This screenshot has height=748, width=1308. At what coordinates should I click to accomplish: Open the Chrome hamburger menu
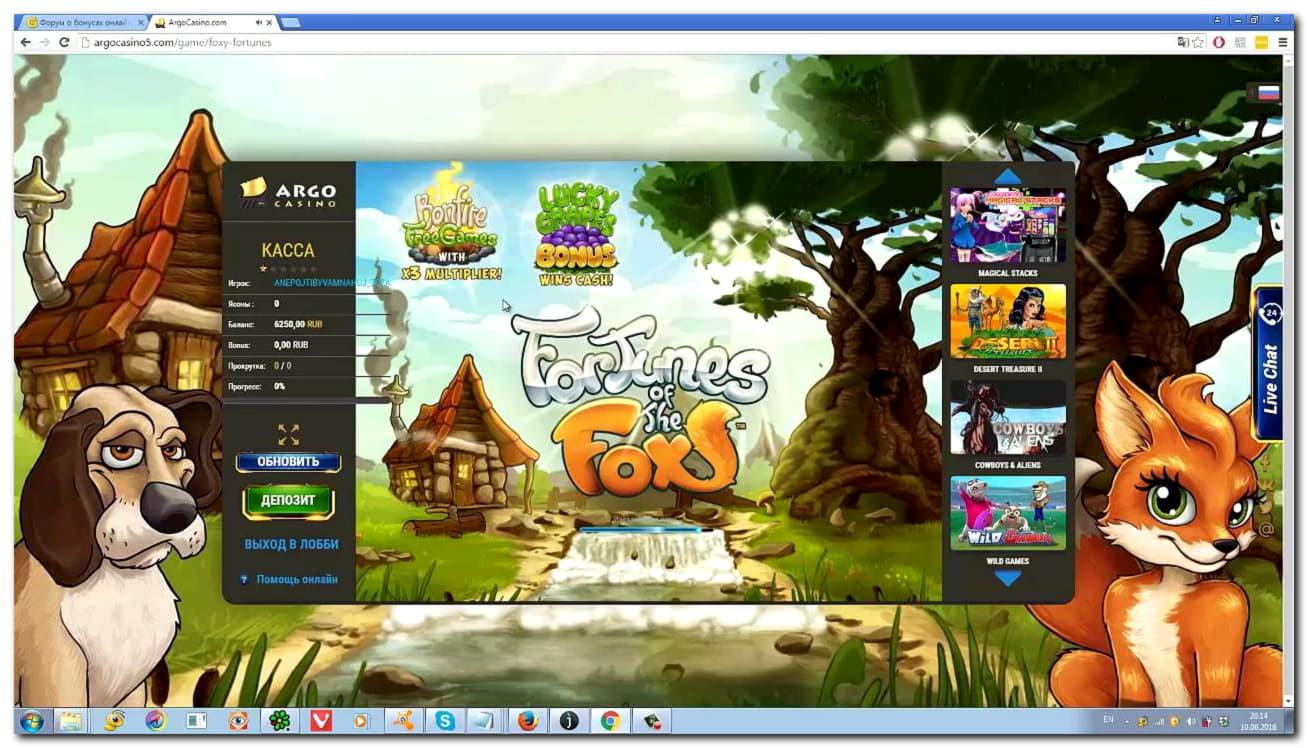tap(1283, 42)
